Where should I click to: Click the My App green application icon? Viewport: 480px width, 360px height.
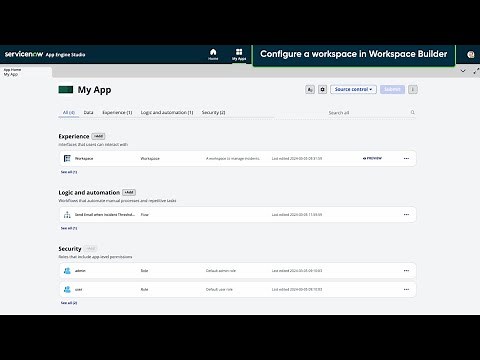coord(66,89)
